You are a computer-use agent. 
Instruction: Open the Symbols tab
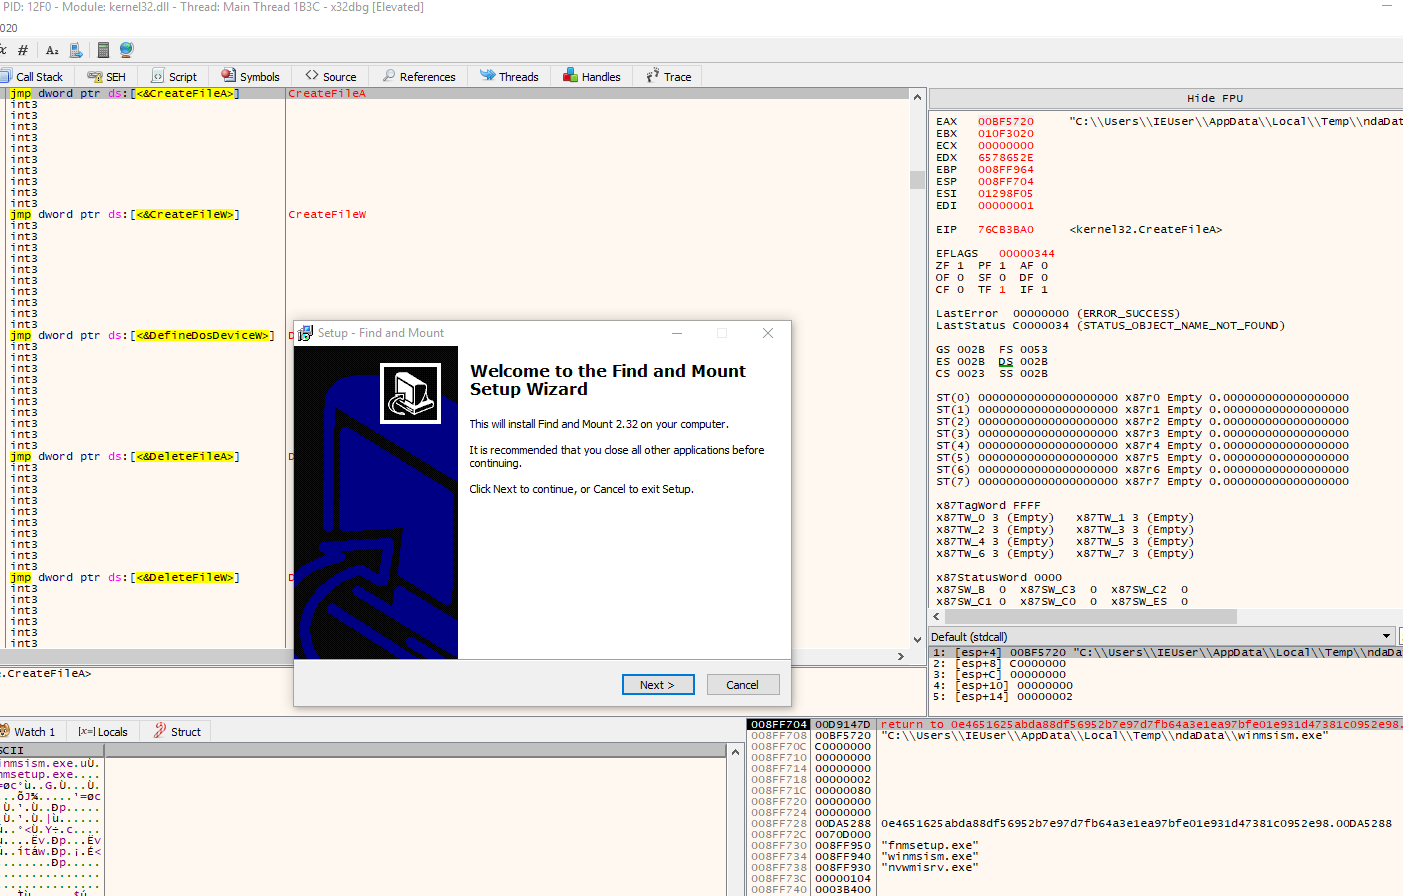tap(251, 77)
